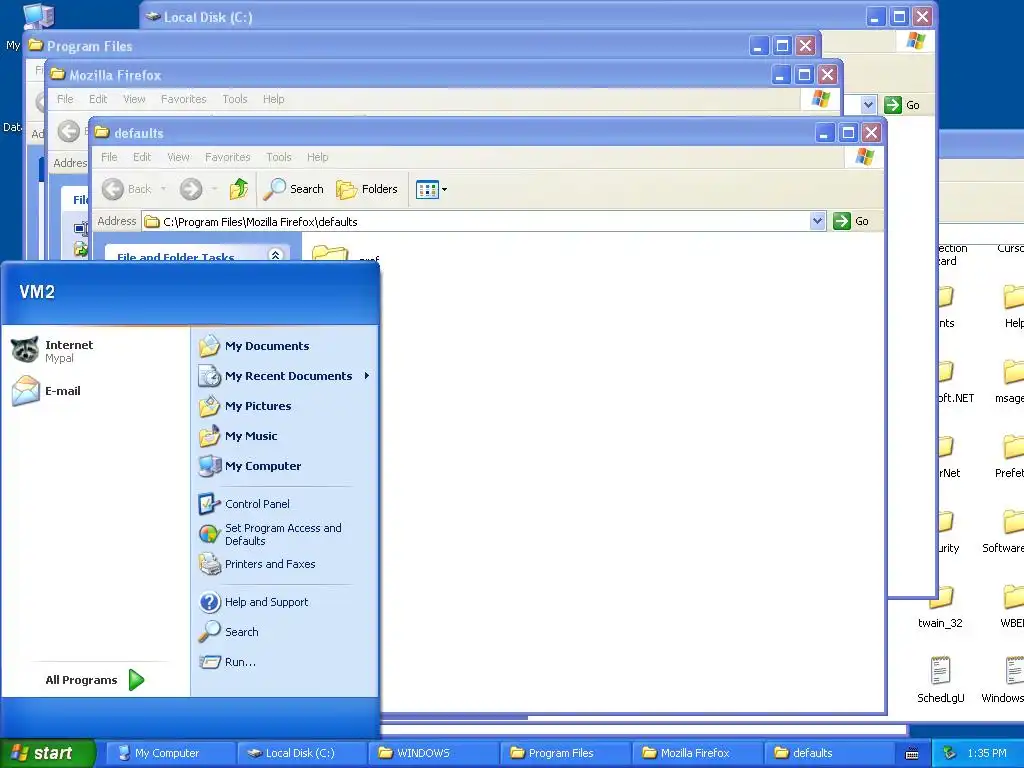
Task: Click Go button in Local Disk window
Action: [x=903, y=104]
